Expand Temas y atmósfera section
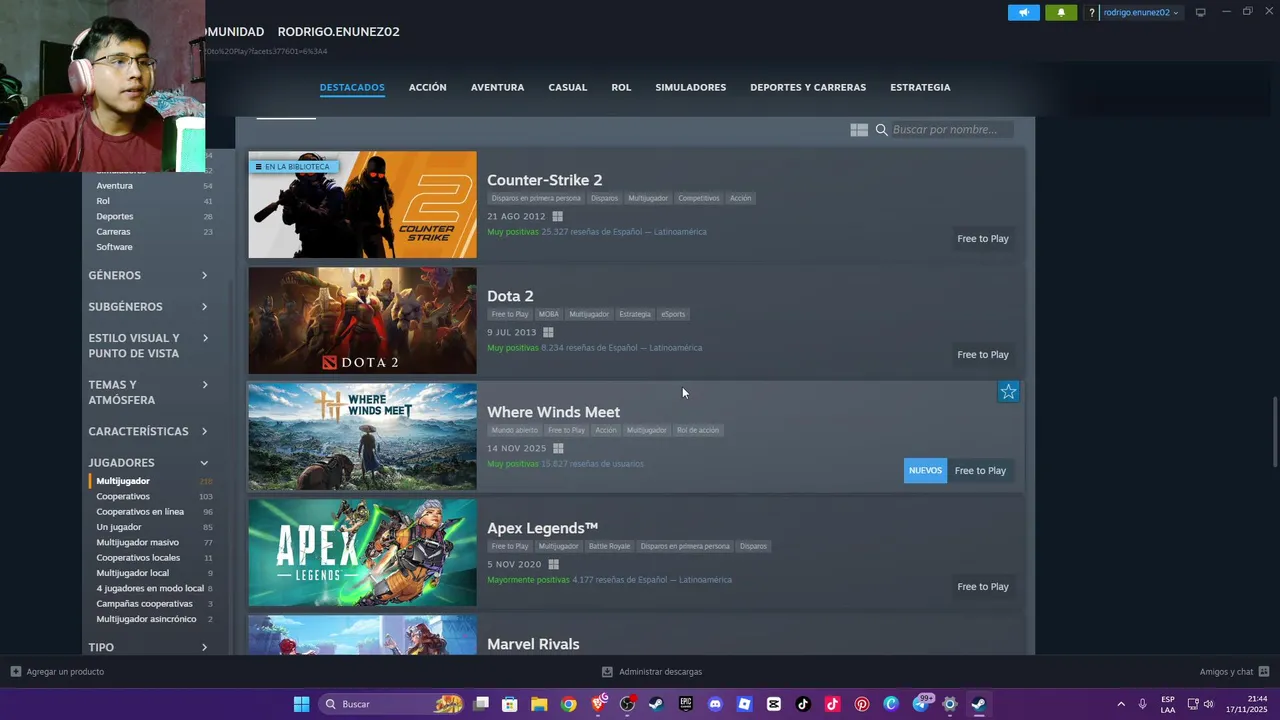The width and height of the screenshot is (1280, 720). pyautogui.click(x=148, y=392)
